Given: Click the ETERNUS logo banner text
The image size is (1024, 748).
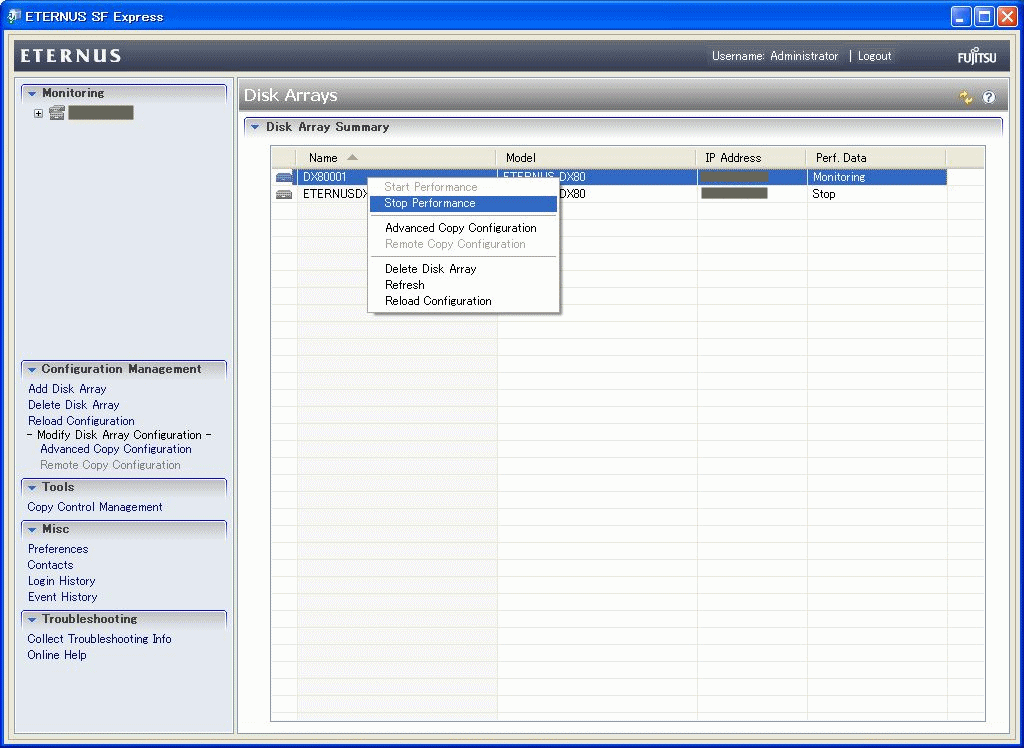Looking at the screenshot, I should (71, 56).
